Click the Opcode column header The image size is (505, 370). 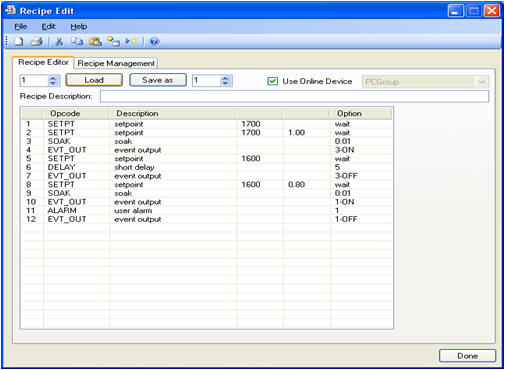[75, 113]
